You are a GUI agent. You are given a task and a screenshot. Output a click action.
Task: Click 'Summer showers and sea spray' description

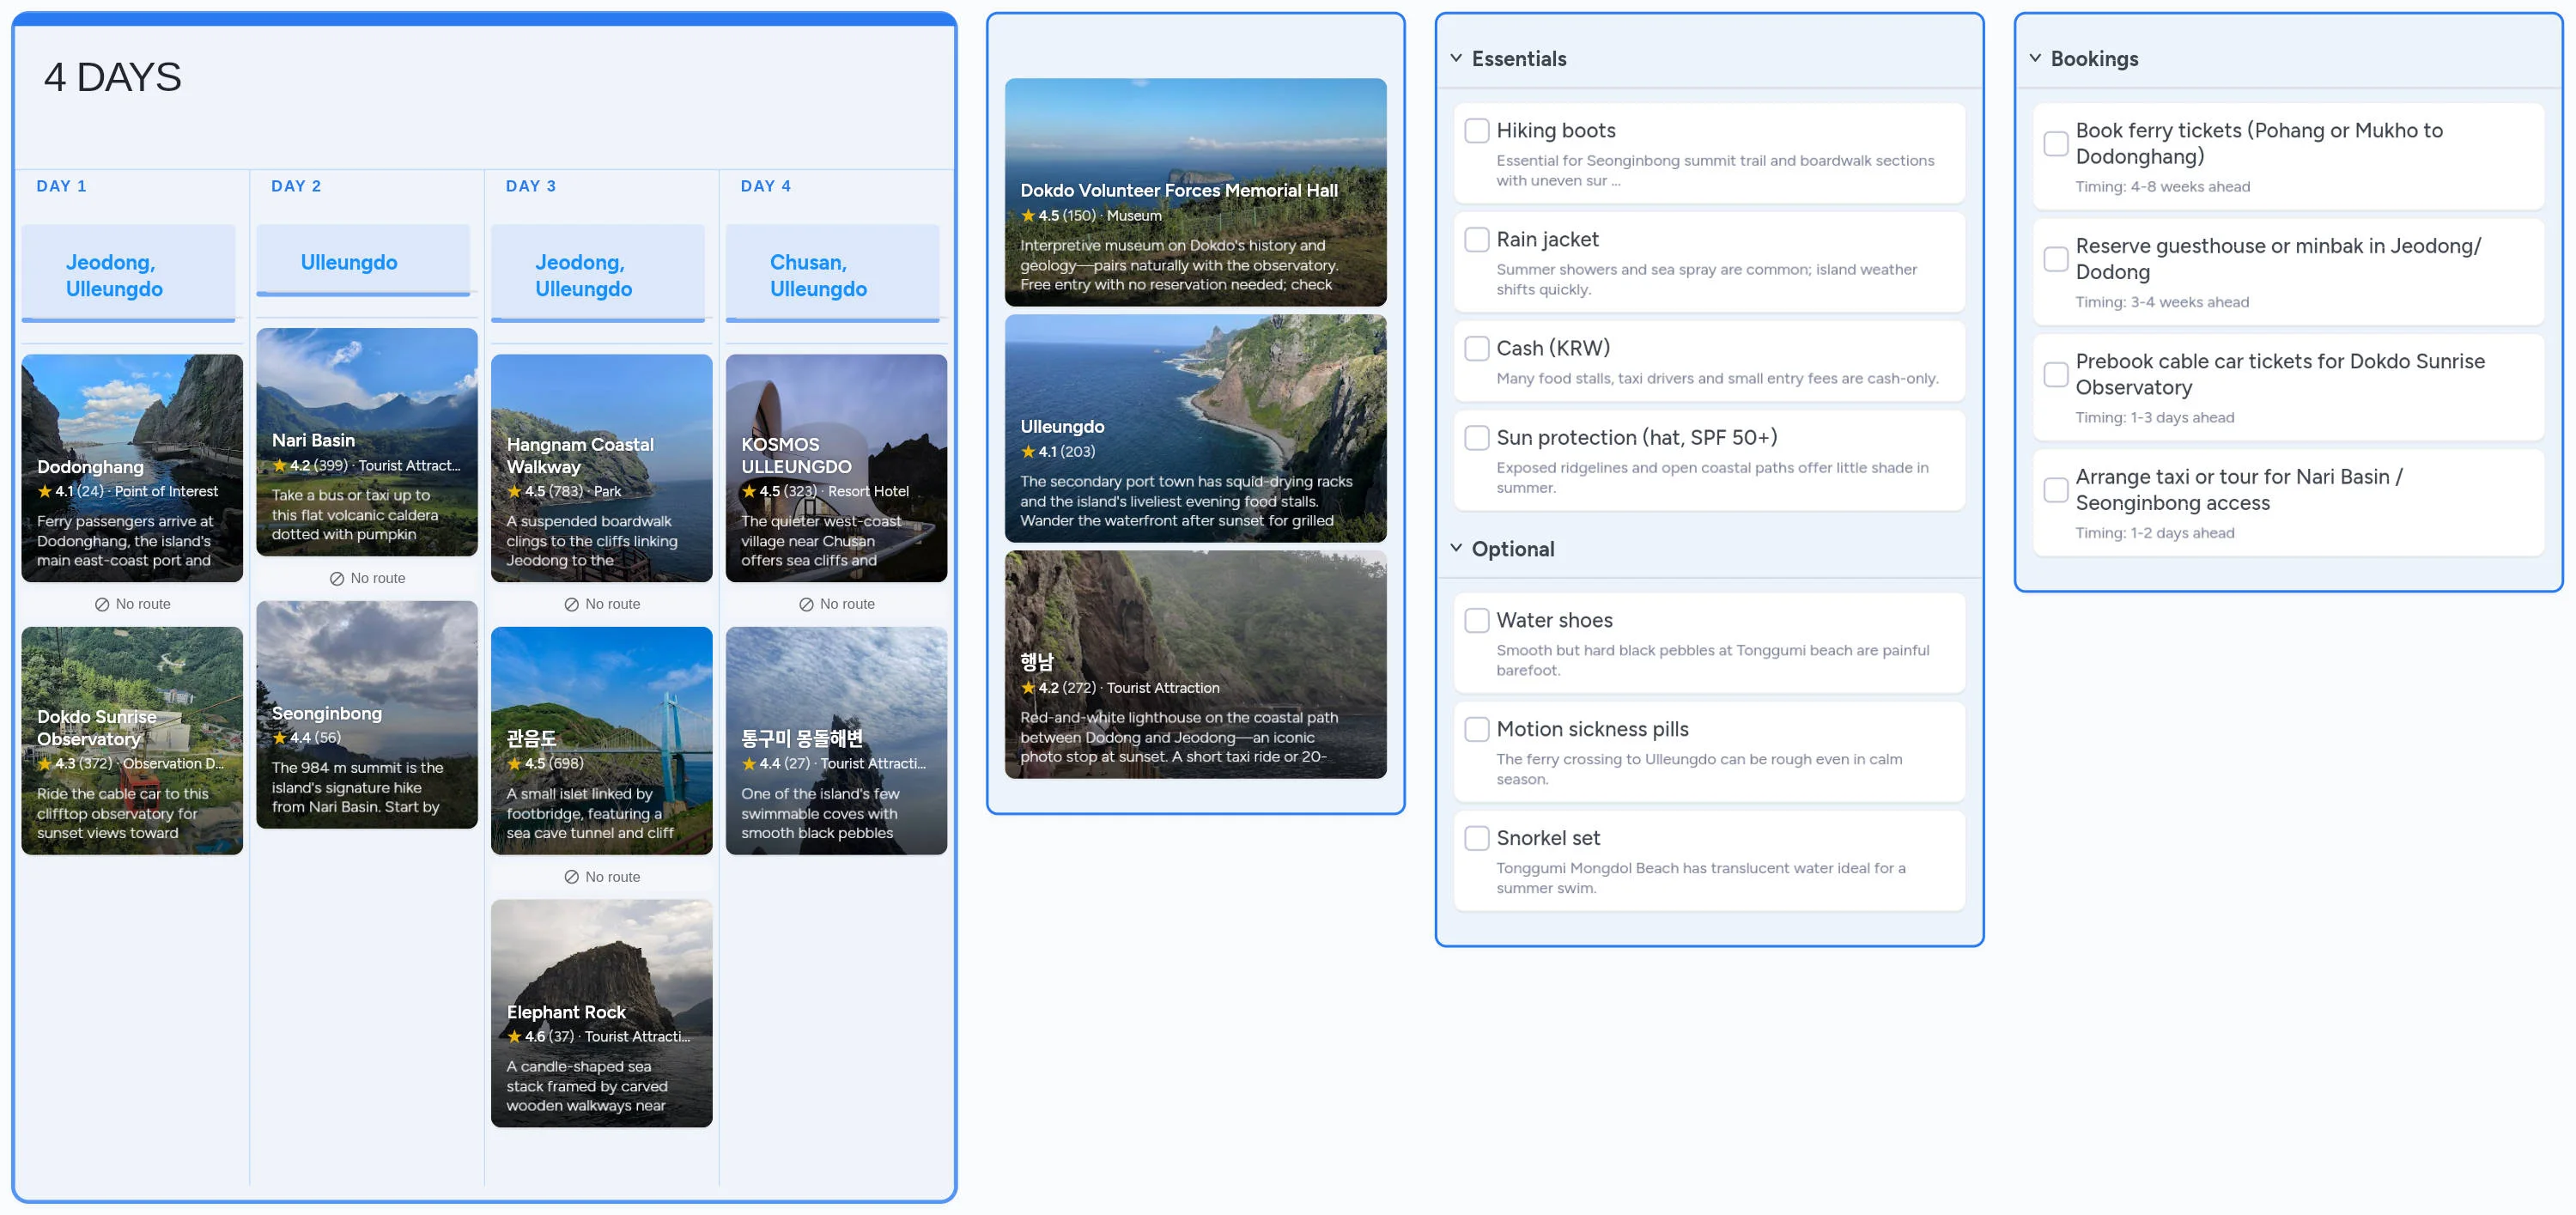click(1706, 280)
